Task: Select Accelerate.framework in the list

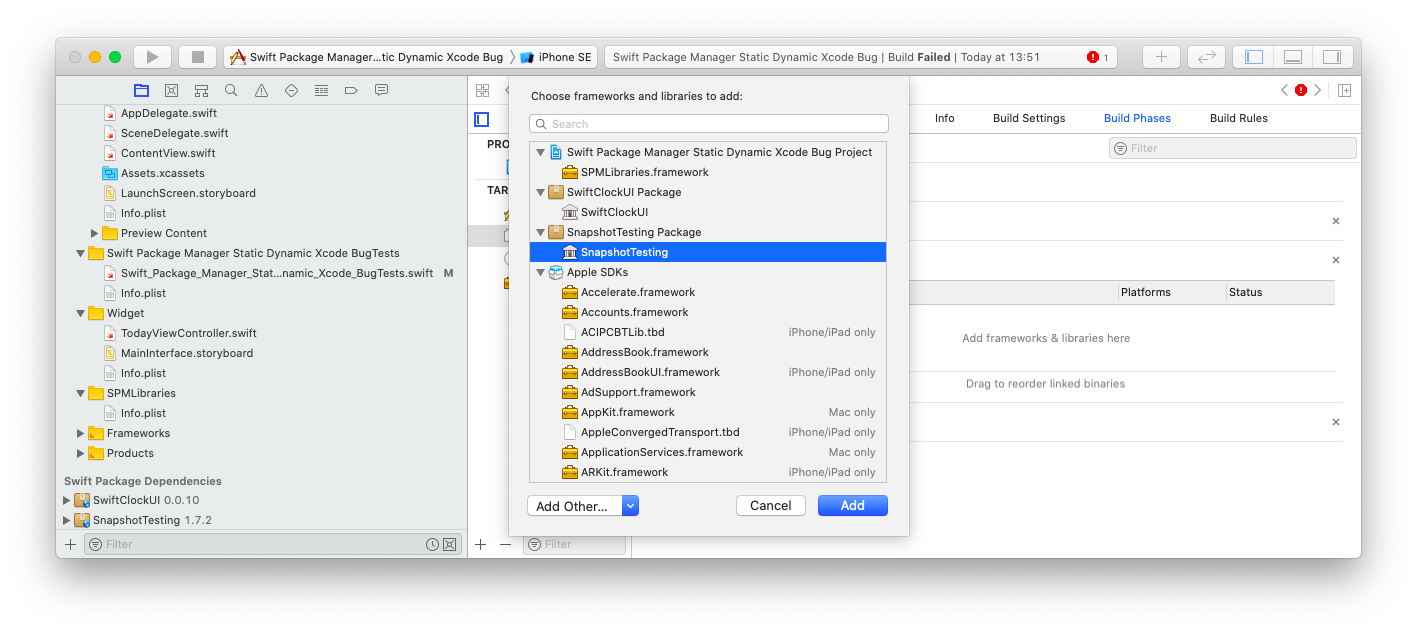Action: 708,292
